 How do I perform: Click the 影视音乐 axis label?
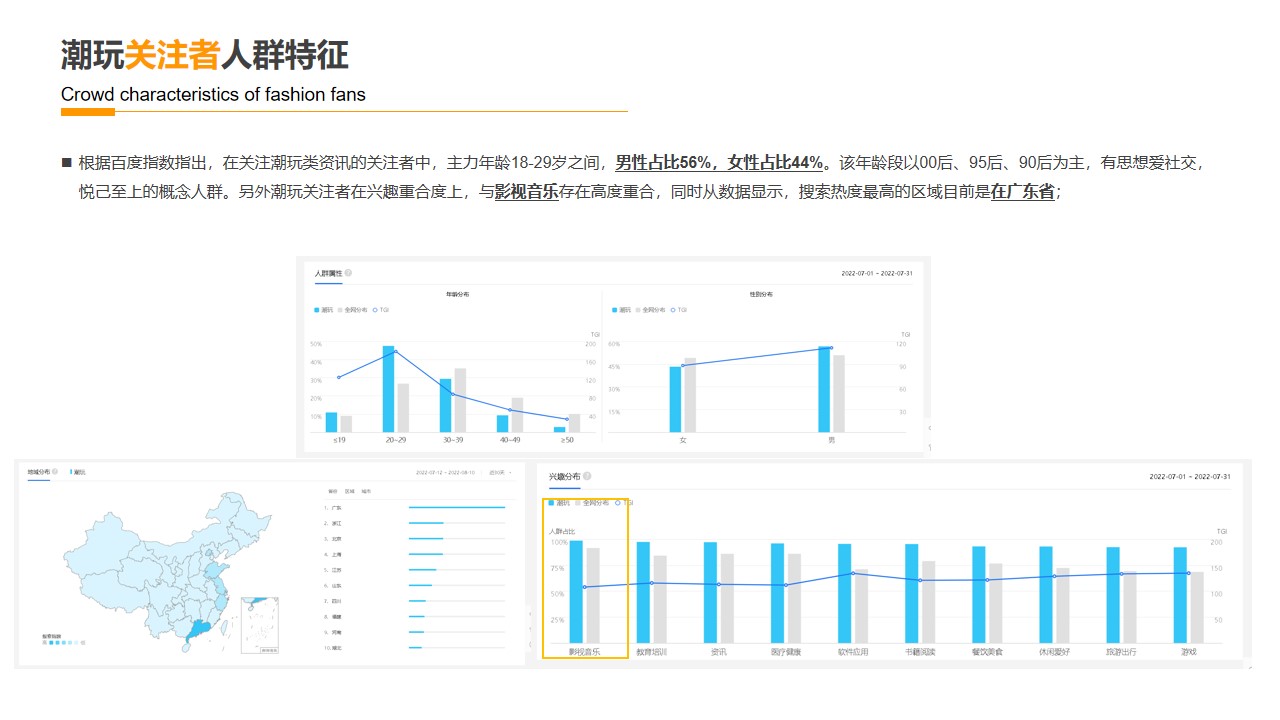pos(584,652)
